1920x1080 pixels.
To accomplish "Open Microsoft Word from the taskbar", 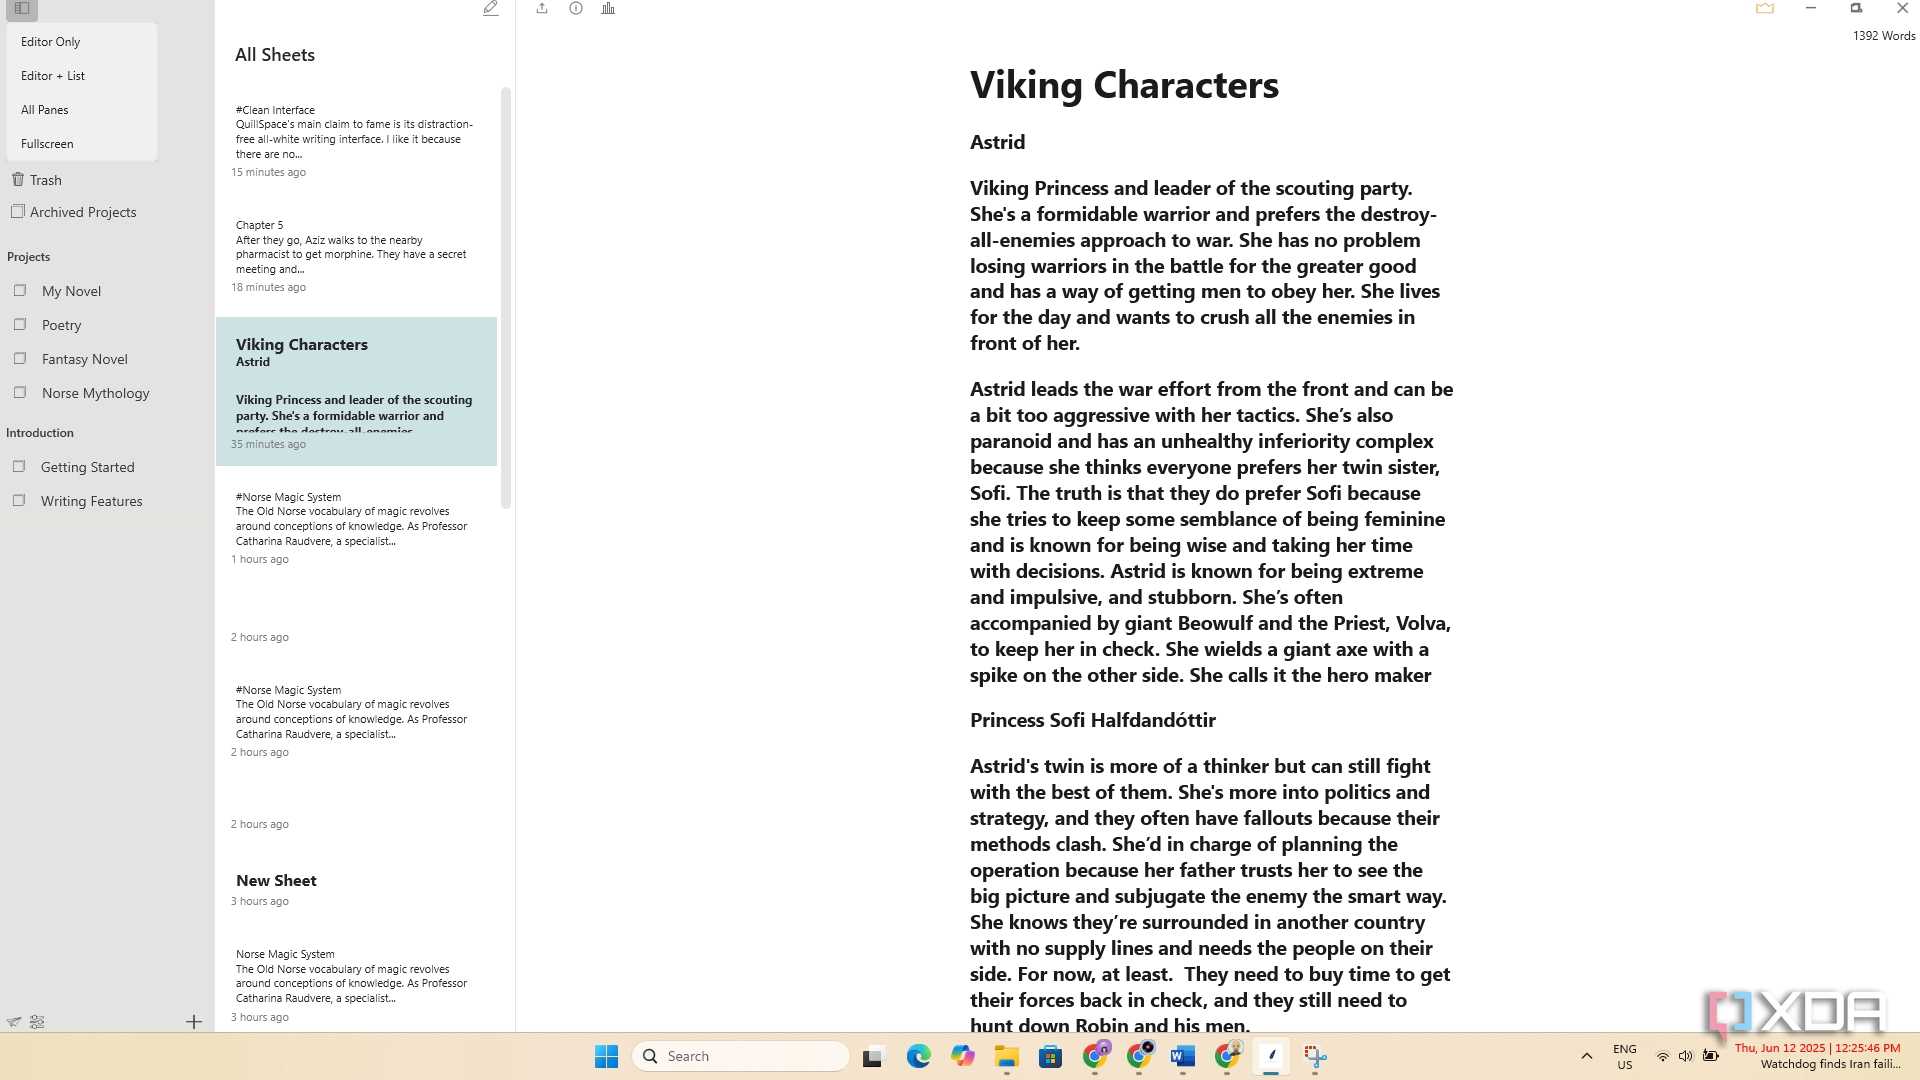I will tap(1183, 1056).
